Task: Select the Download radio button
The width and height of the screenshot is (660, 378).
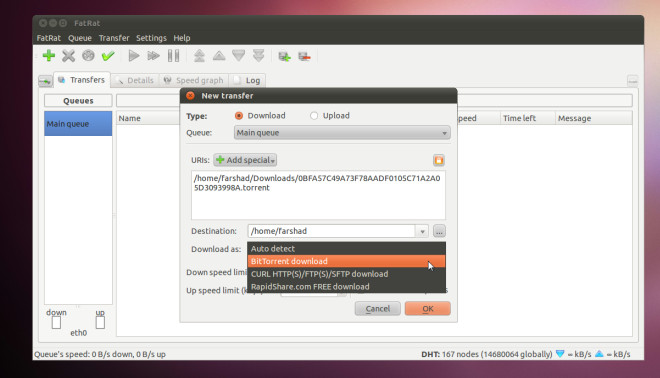Action: coord(239,116)
